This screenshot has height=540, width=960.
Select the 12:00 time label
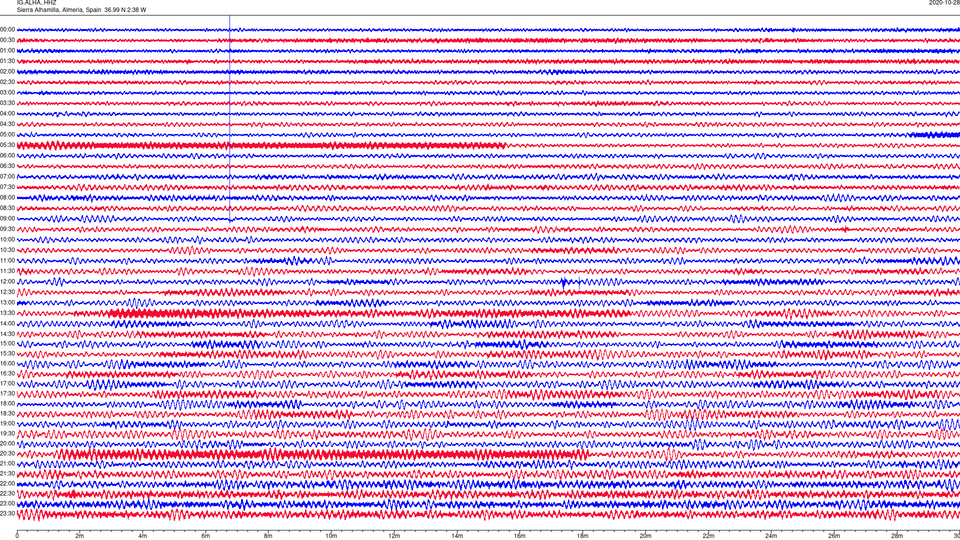pyautogui.click(x=7, y=282)
